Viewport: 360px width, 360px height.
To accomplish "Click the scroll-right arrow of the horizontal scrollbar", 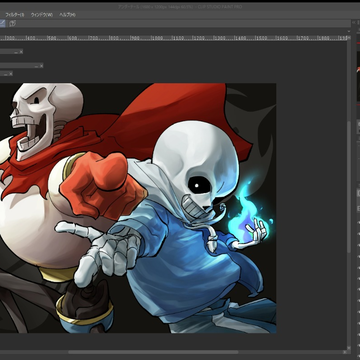I will (x=345, y=352).
